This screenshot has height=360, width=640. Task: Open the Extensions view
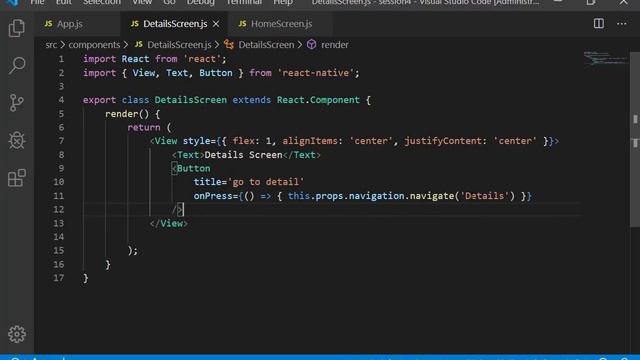[x=17, y=178]
